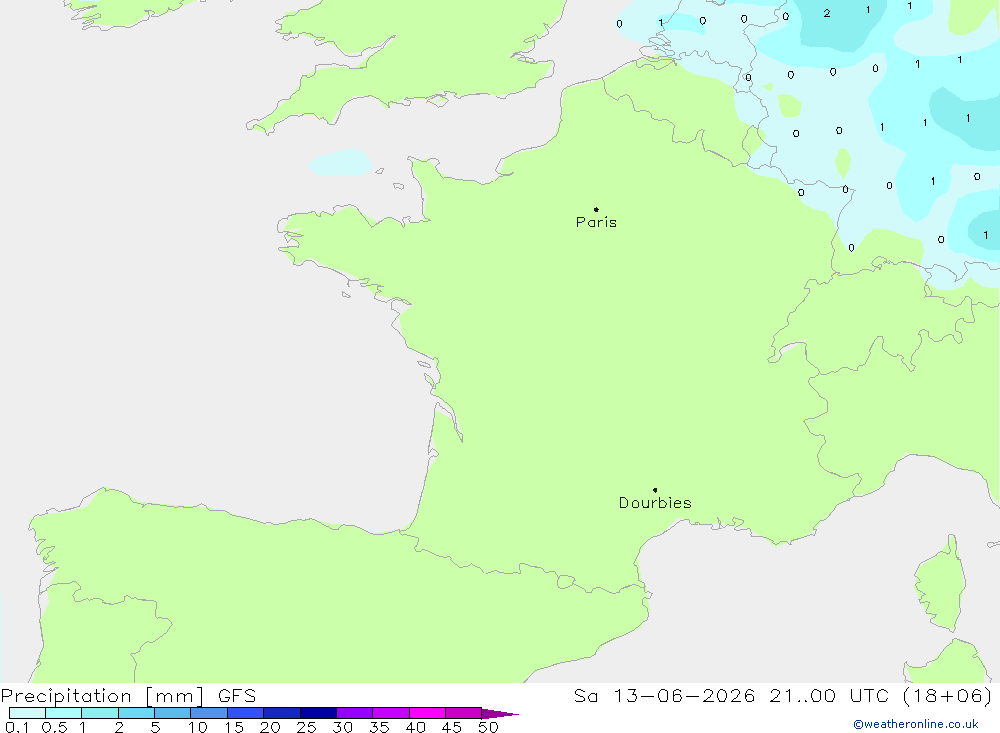
Task: Click the '(18+06)' forecast run text
Action: coord(947,696)
